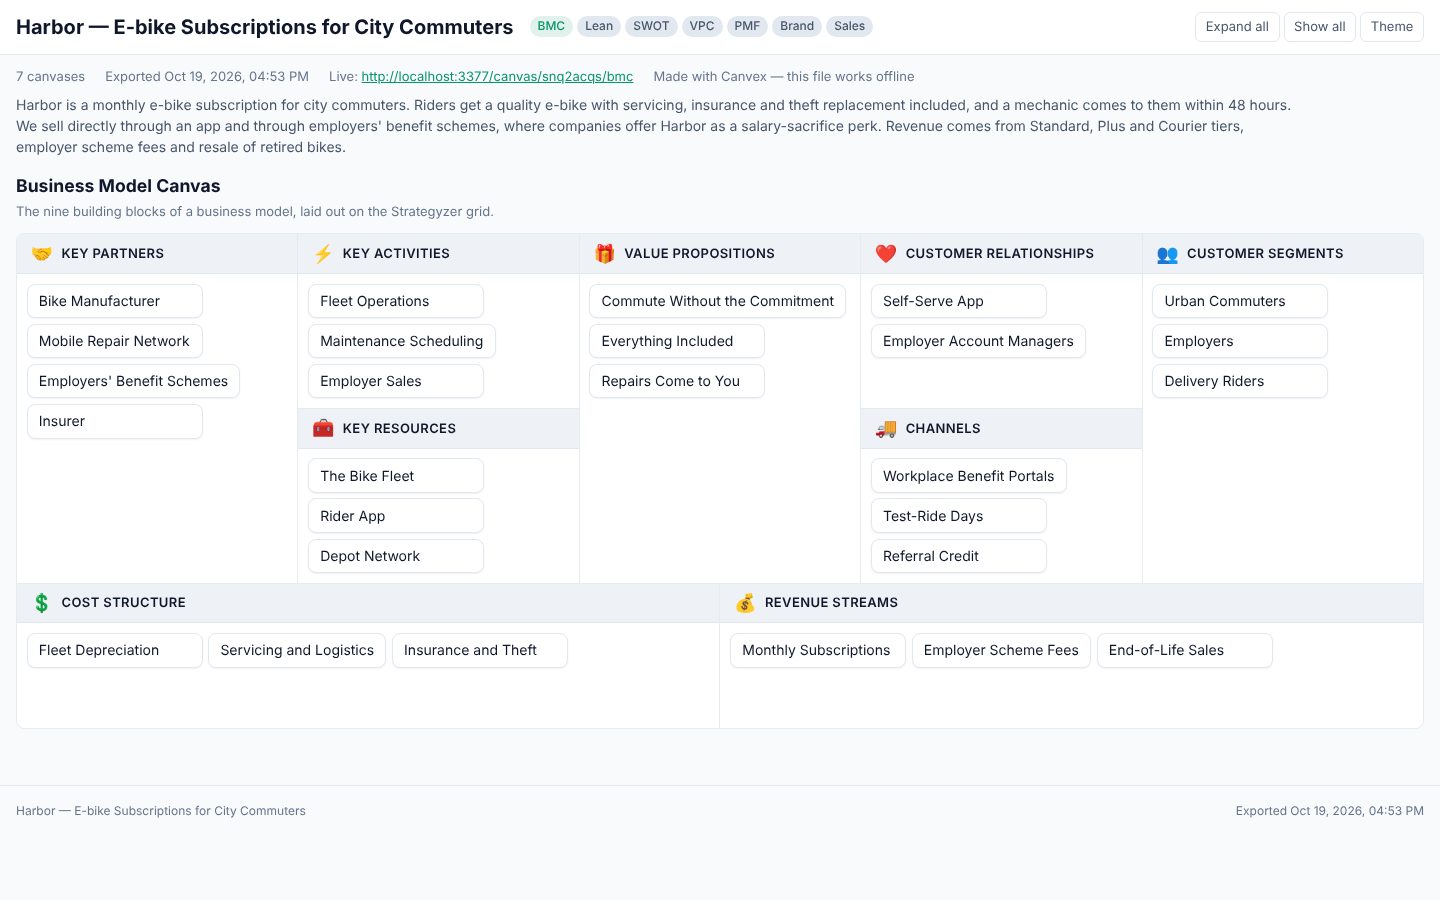Expand the Everything Included card
The width and height of the screenshot is (1440, 900).
click(677, 341)
